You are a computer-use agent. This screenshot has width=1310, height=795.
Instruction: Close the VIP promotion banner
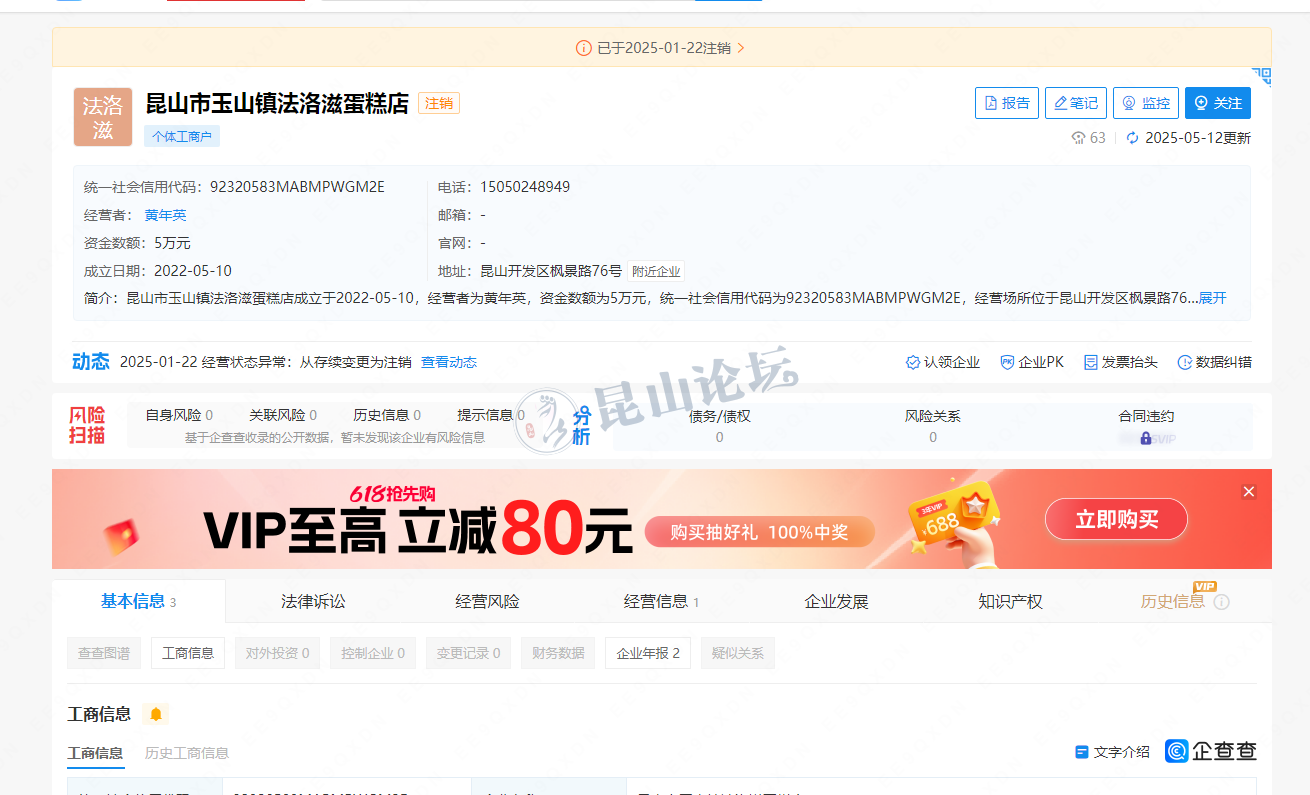point(1248,492)
